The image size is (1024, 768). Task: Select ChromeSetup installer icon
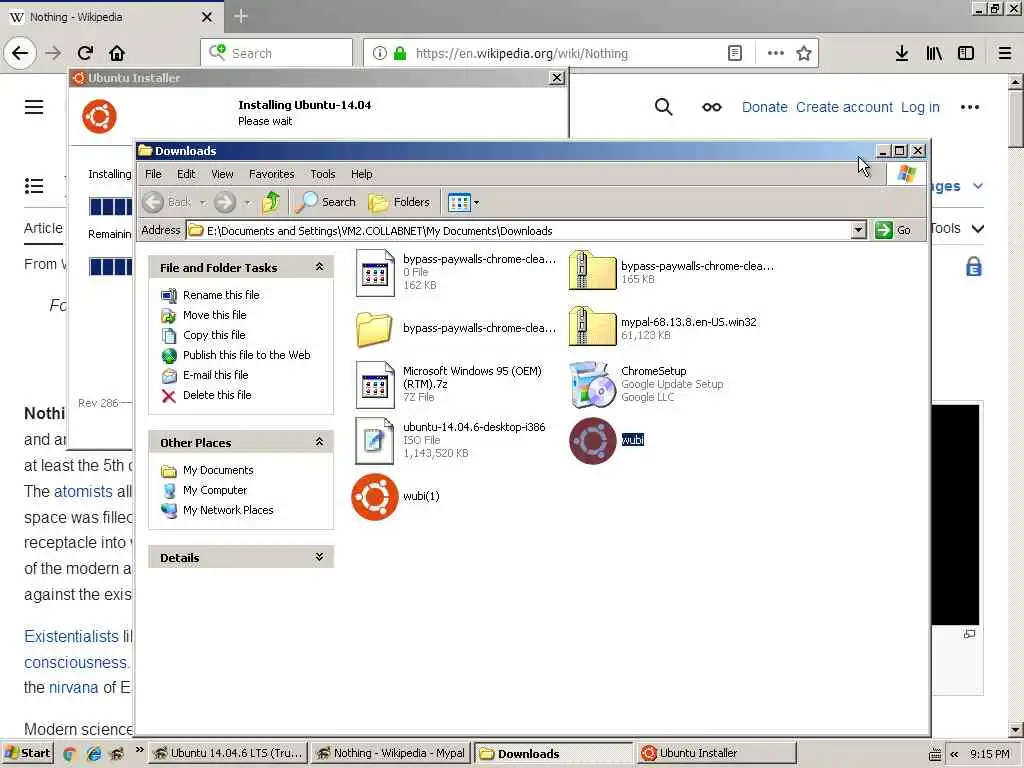(592, 385)
